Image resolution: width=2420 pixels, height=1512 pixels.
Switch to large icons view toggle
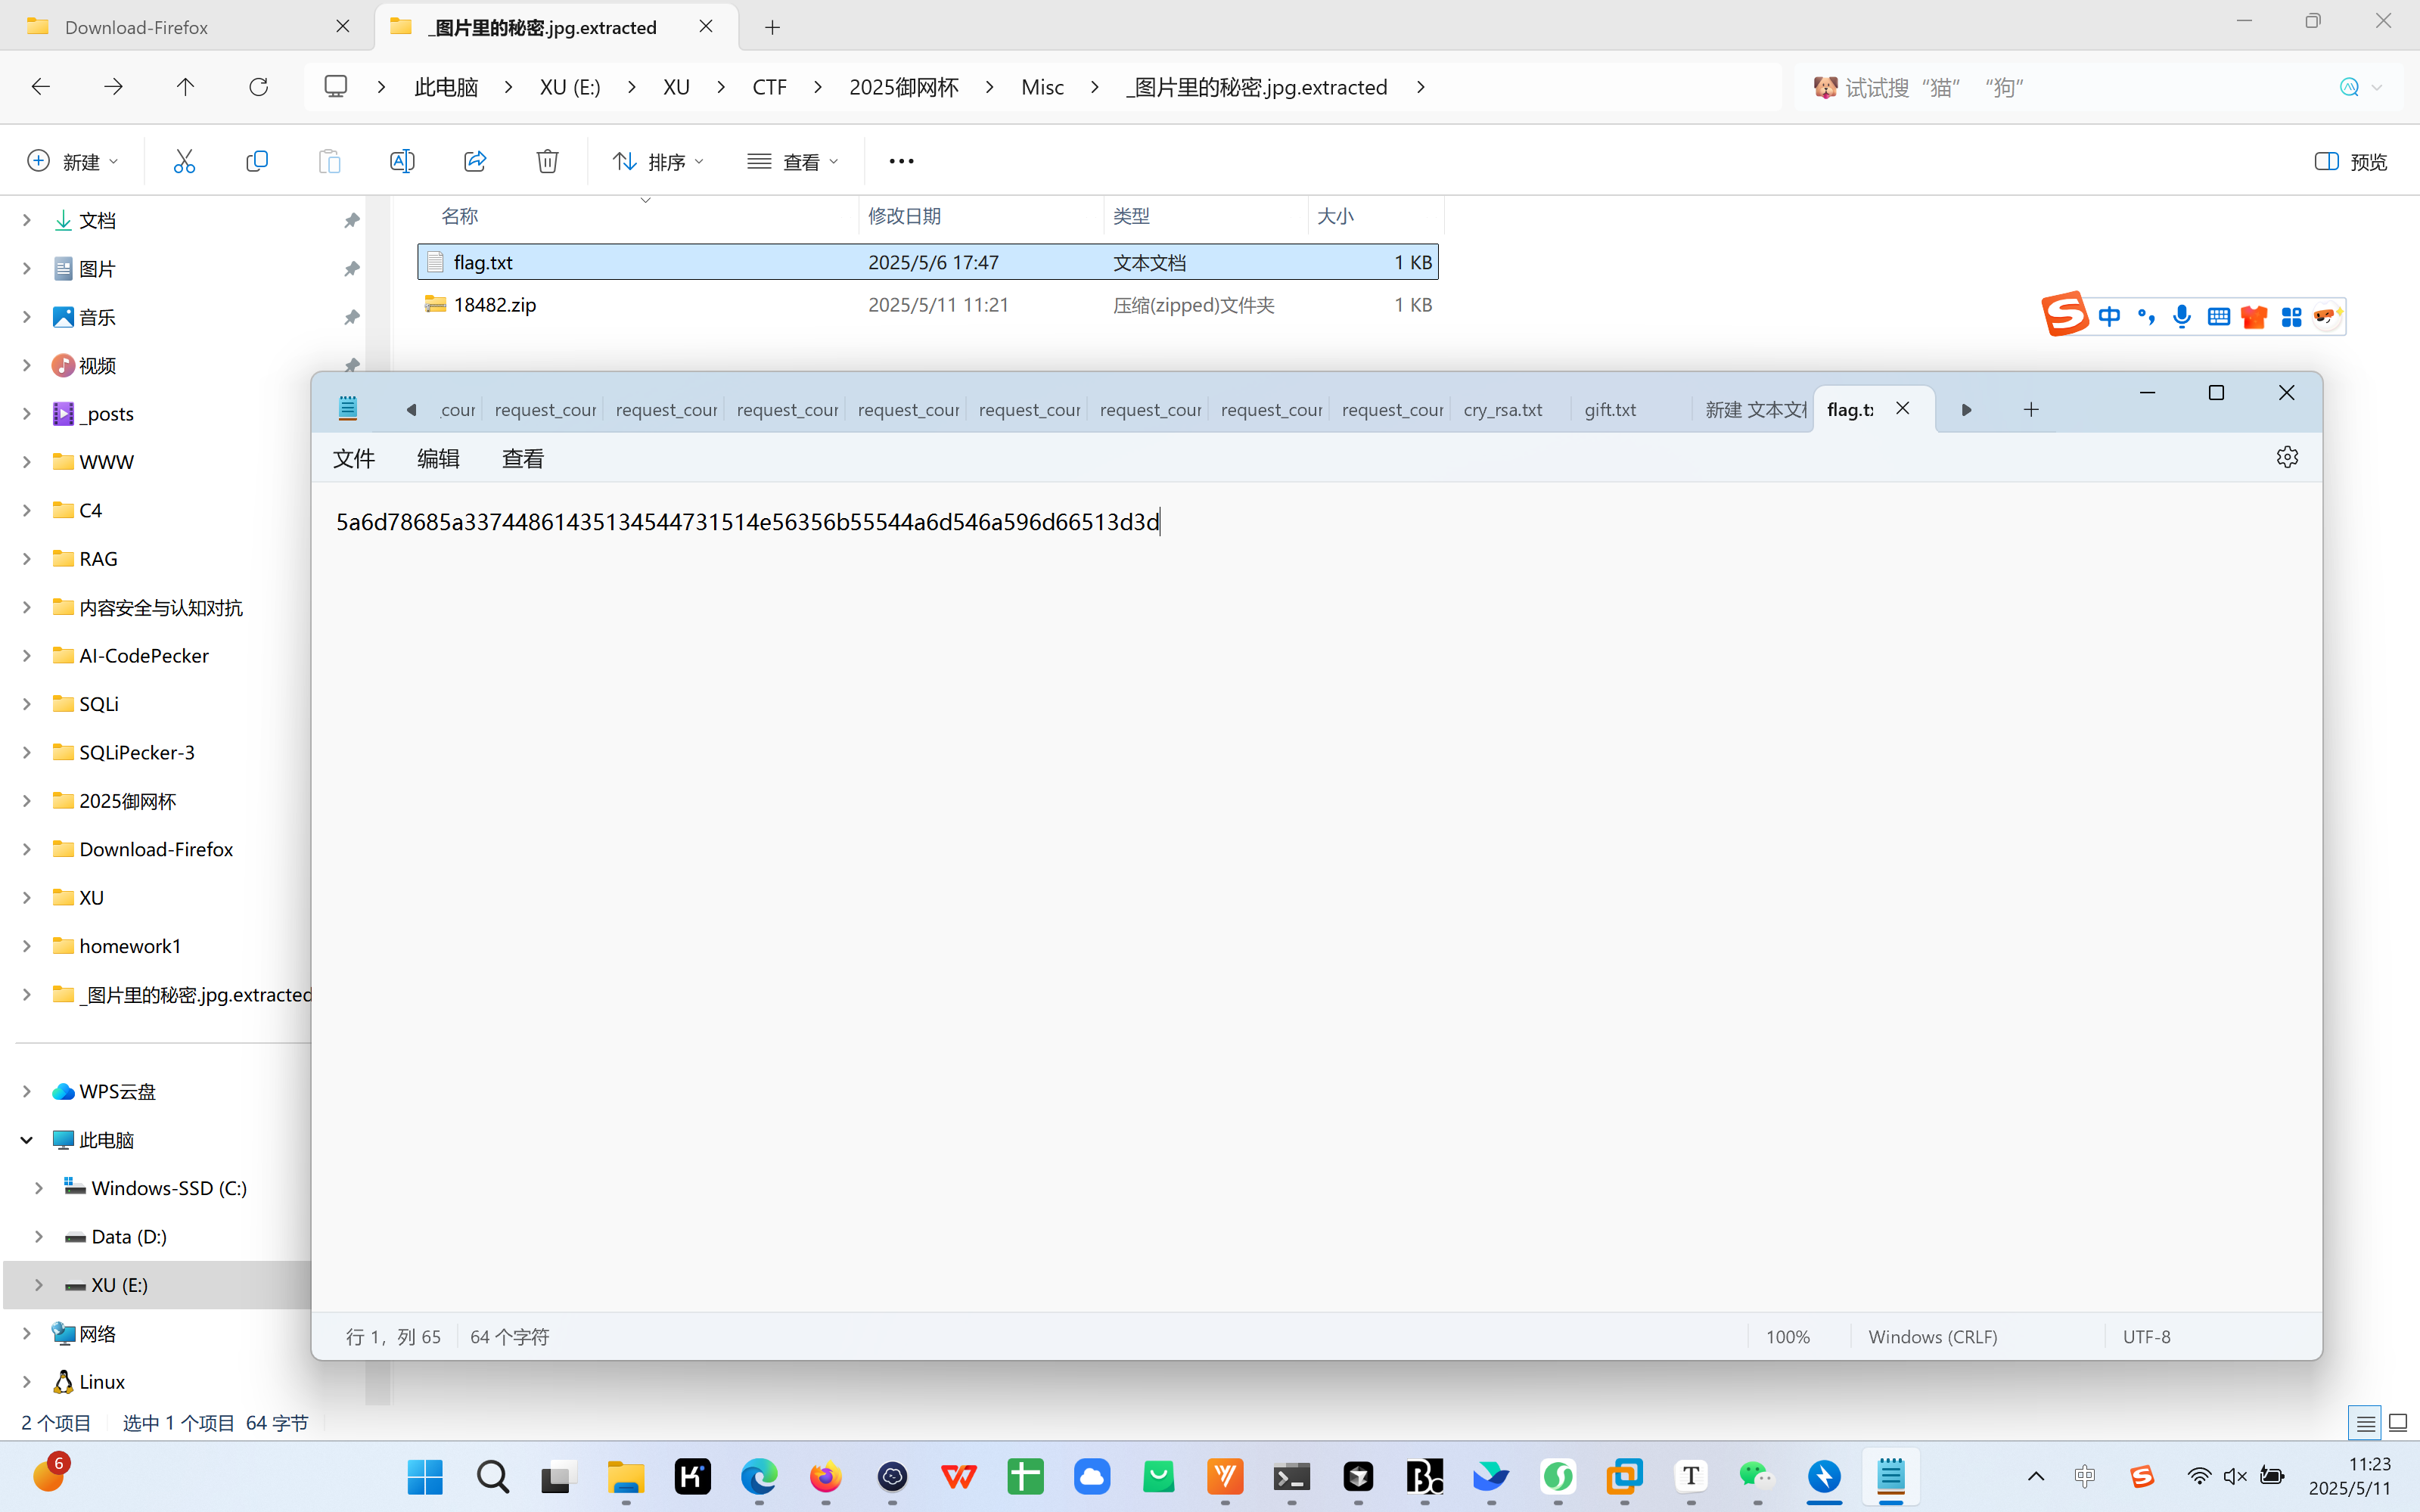[x=2398, y=1422]
